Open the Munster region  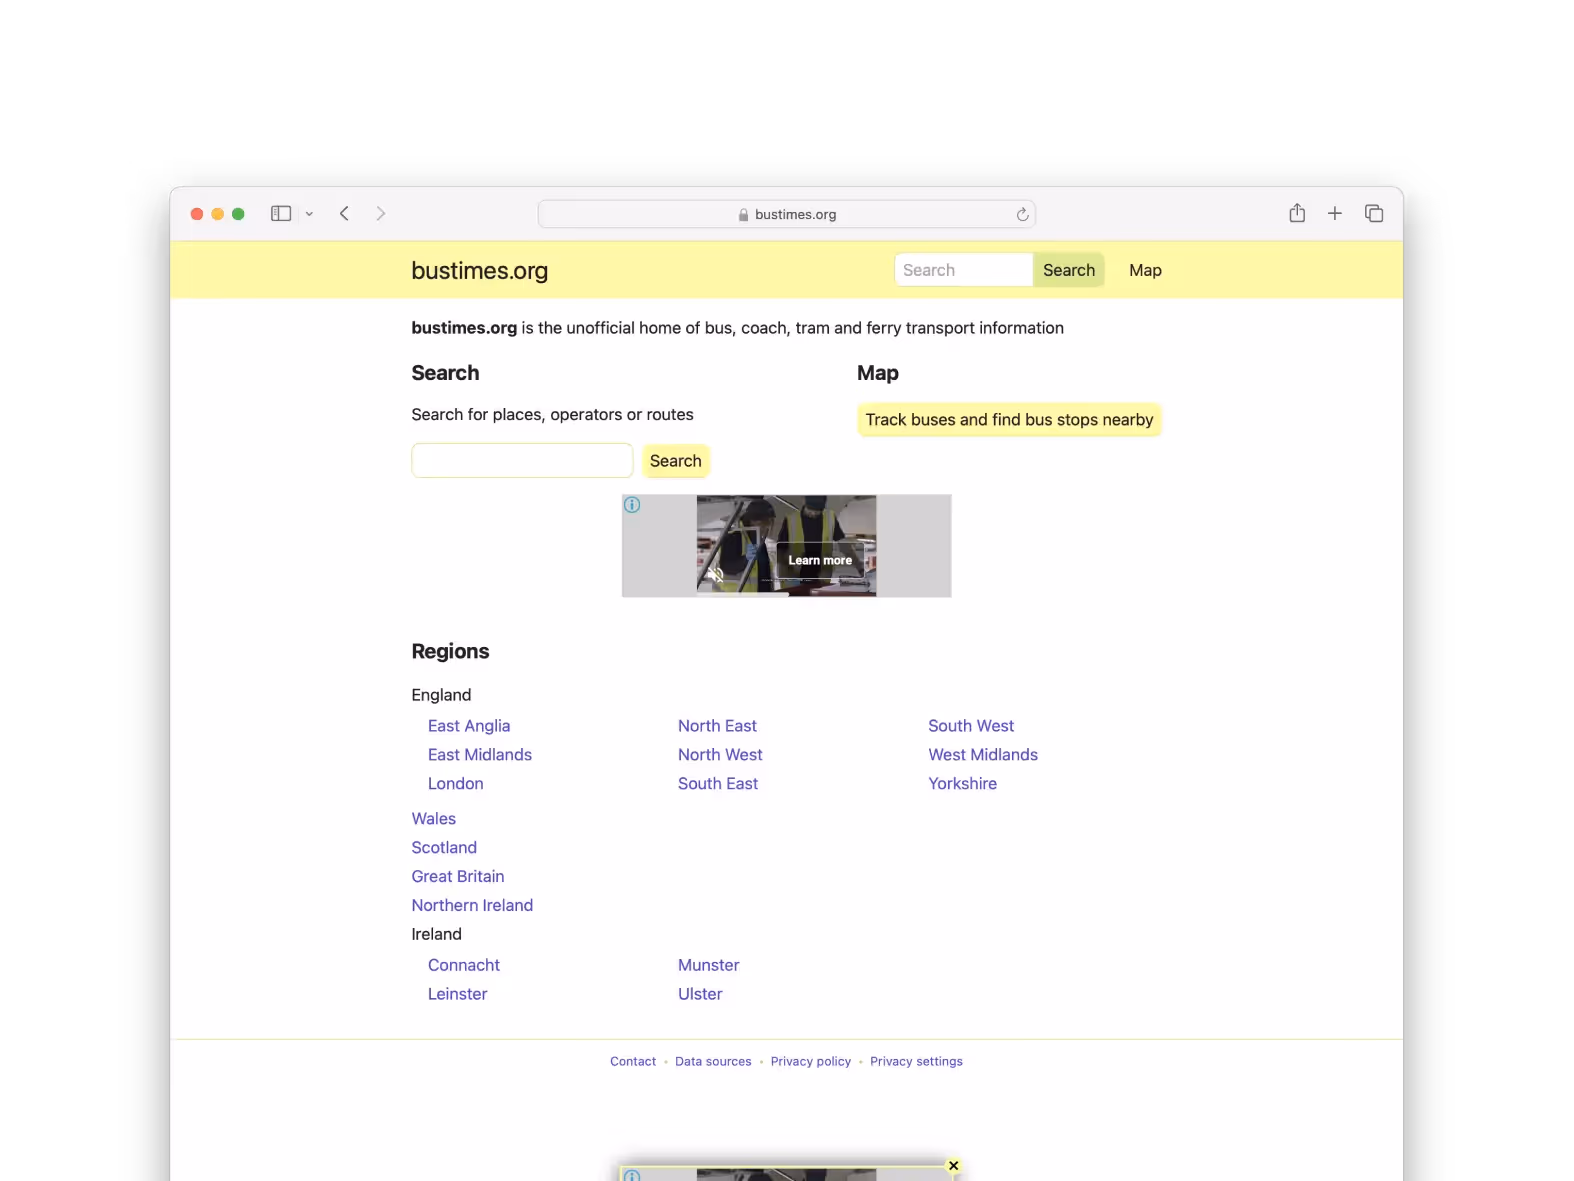pos(709,966)
